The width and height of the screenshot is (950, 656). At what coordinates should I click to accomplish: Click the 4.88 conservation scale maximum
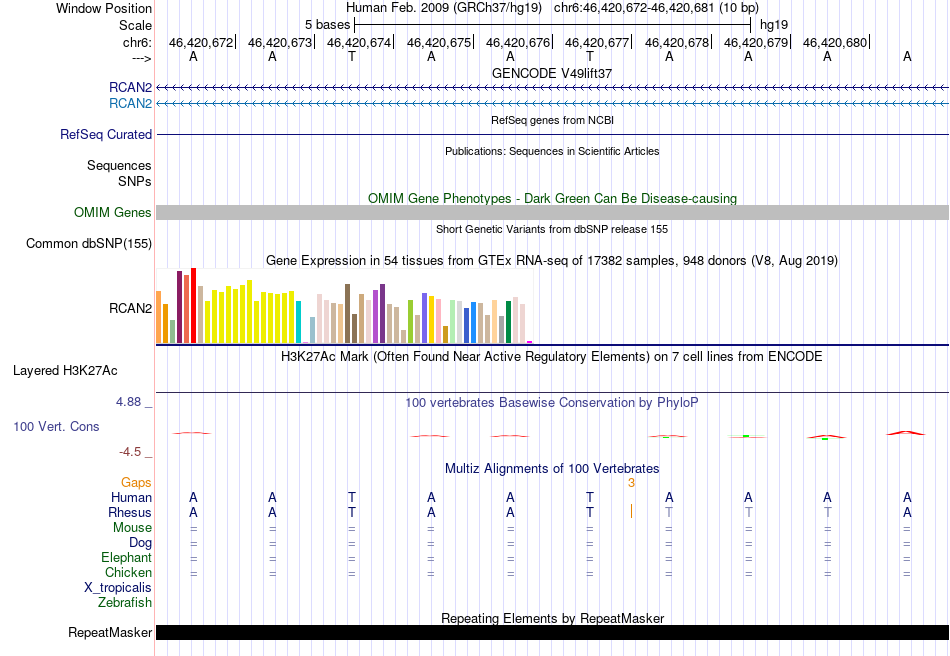(x=128, y=402)
